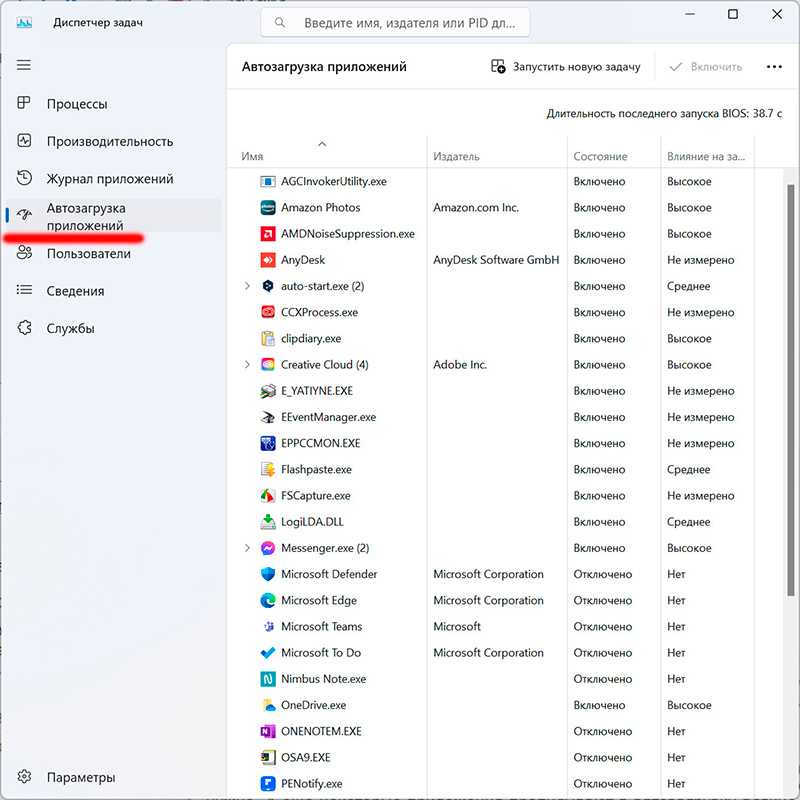800x800 pixels.
Task: Click the Amazon Photos app icon
Action: [x=267, y=208]
